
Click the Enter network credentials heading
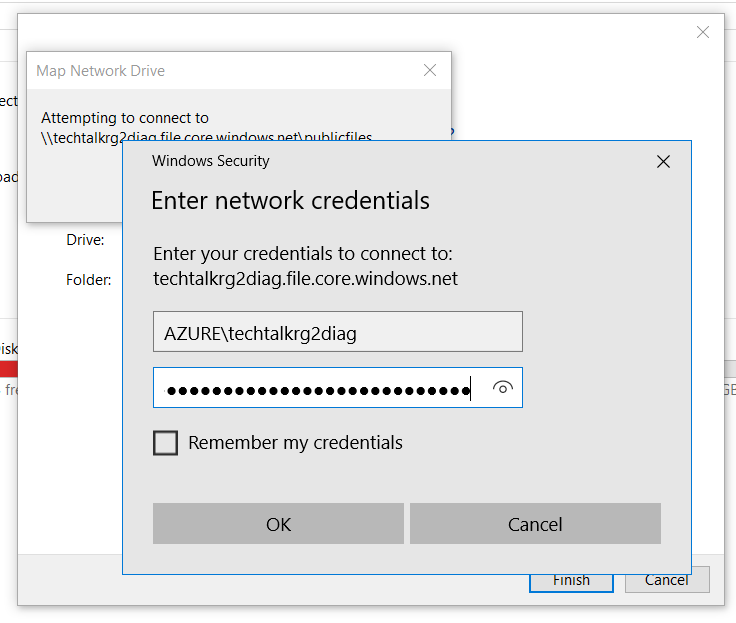click(x=290, y=201)
